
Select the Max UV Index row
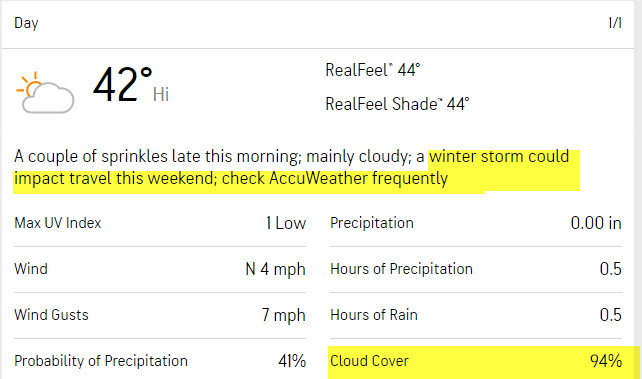pyautogui.click(x=160, y=223)
